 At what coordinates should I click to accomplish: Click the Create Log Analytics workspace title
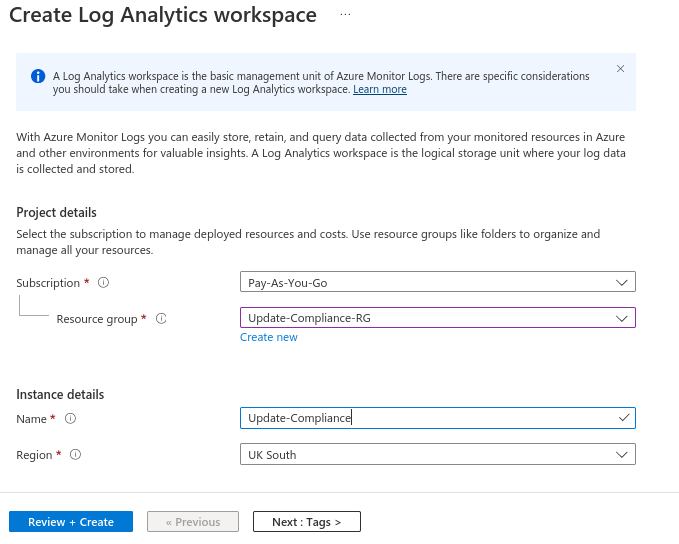click(x=163, y=15)
